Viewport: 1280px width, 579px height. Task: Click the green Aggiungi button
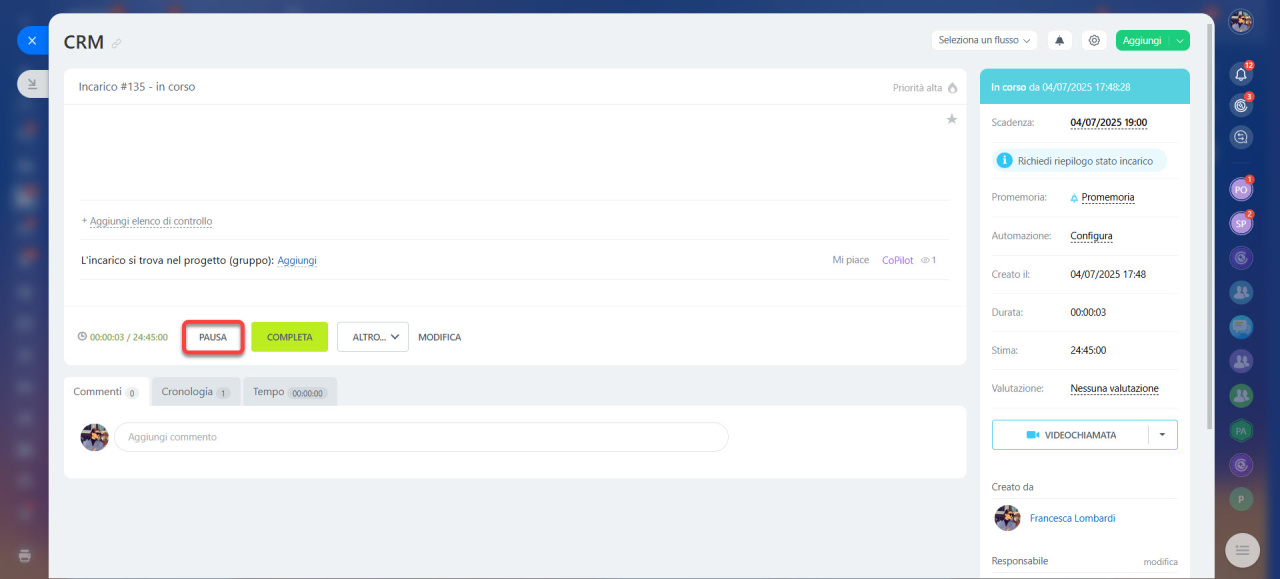coord(1142,40)
